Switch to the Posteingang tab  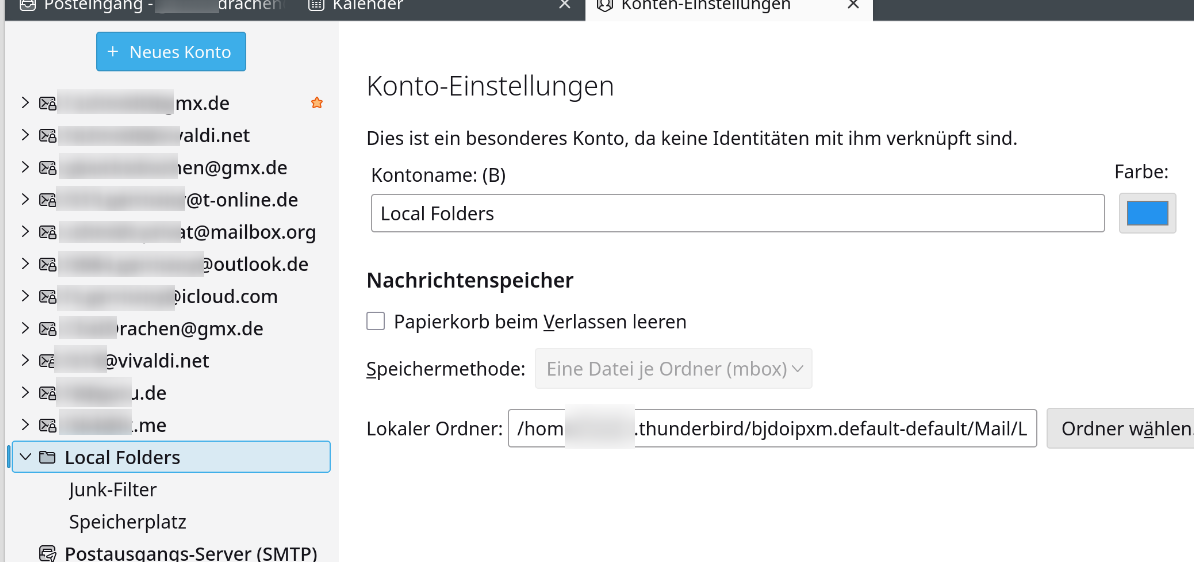150,6
